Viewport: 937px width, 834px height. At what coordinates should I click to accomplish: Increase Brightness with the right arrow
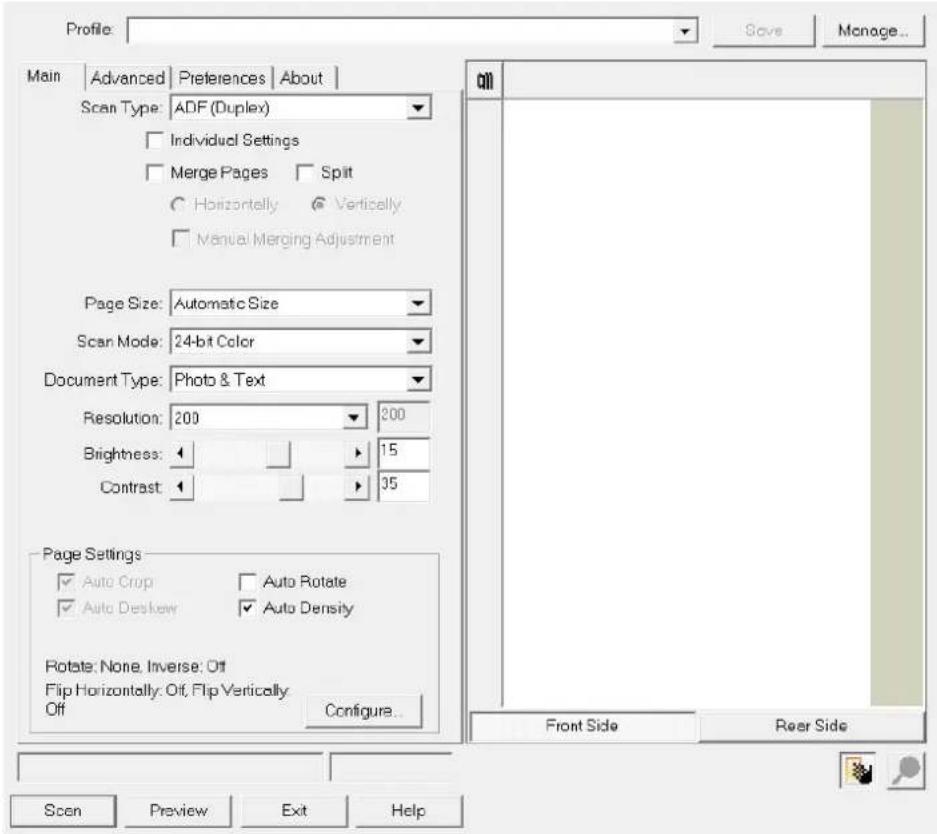point(357,454)
